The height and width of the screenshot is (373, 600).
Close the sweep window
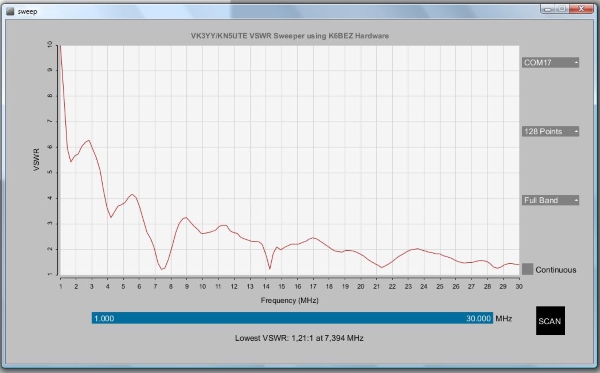581,9
